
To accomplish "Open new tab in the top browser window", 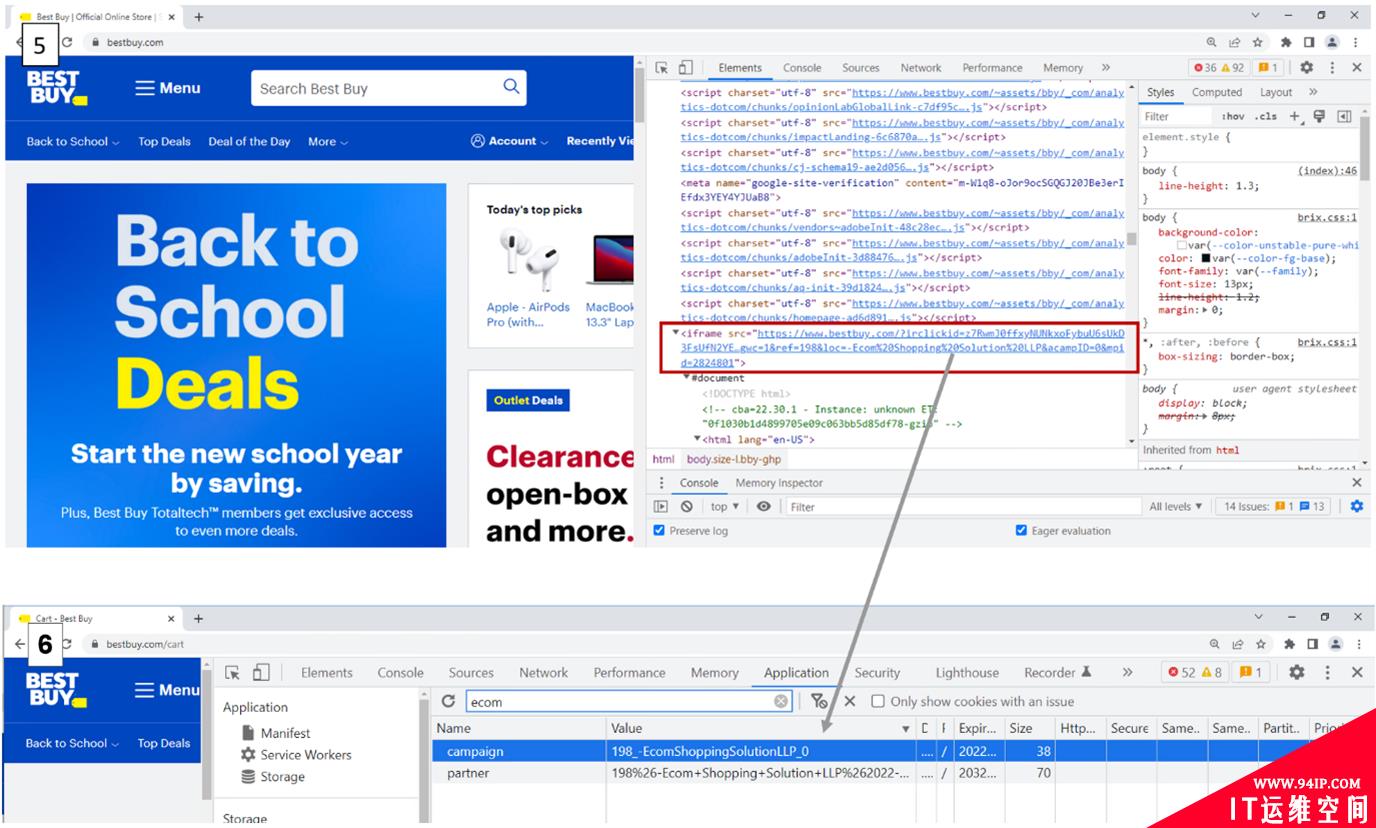I will point(198,17).
